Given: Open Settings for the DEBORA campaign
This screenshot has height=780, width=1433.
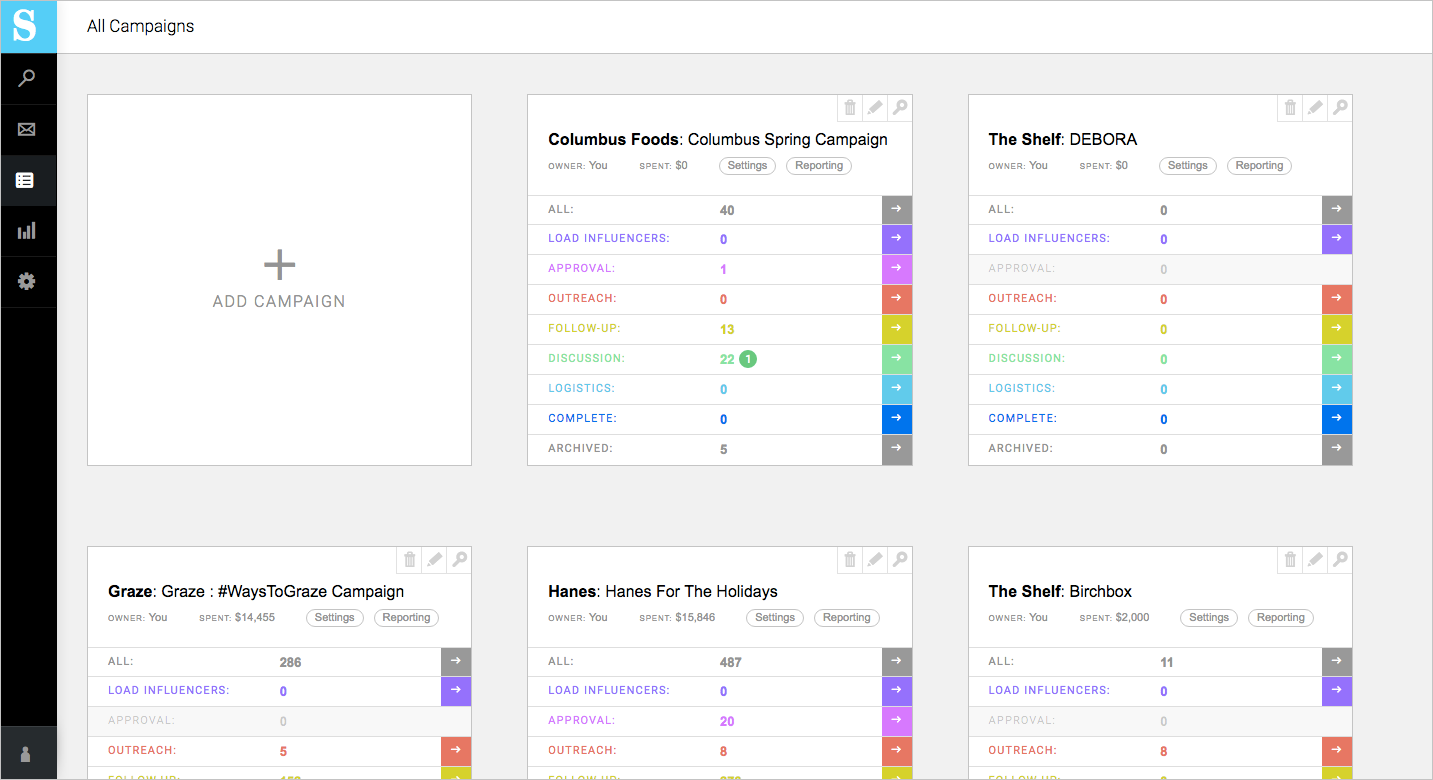Looking at the screenshot, I should (1188, 166).
